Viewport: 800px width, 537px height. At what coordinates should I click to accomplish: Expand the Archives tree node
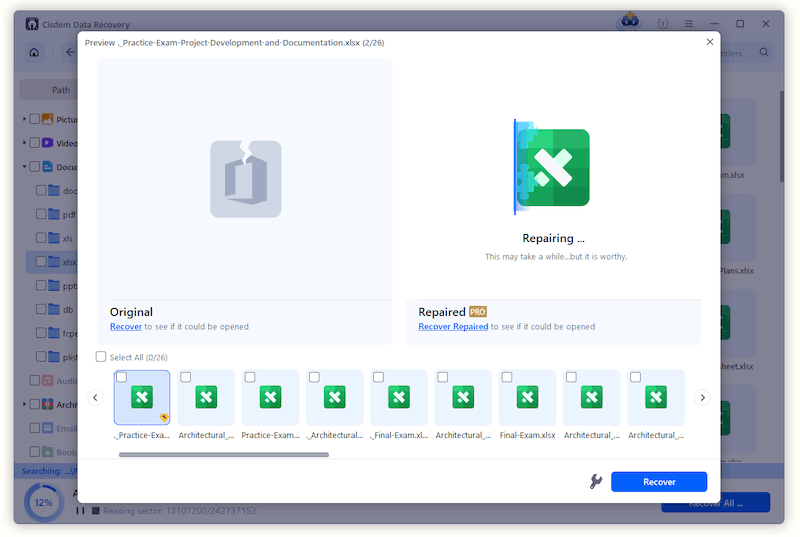point(24,404)
